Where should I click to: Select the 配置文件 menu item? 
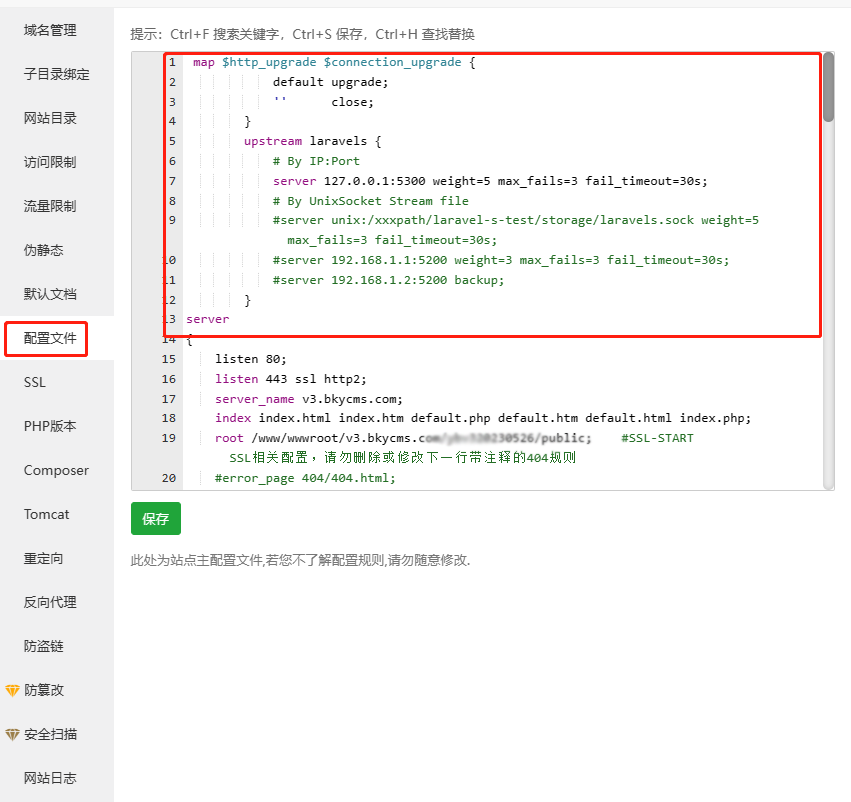pyautogui.click(x=50, y=338)
